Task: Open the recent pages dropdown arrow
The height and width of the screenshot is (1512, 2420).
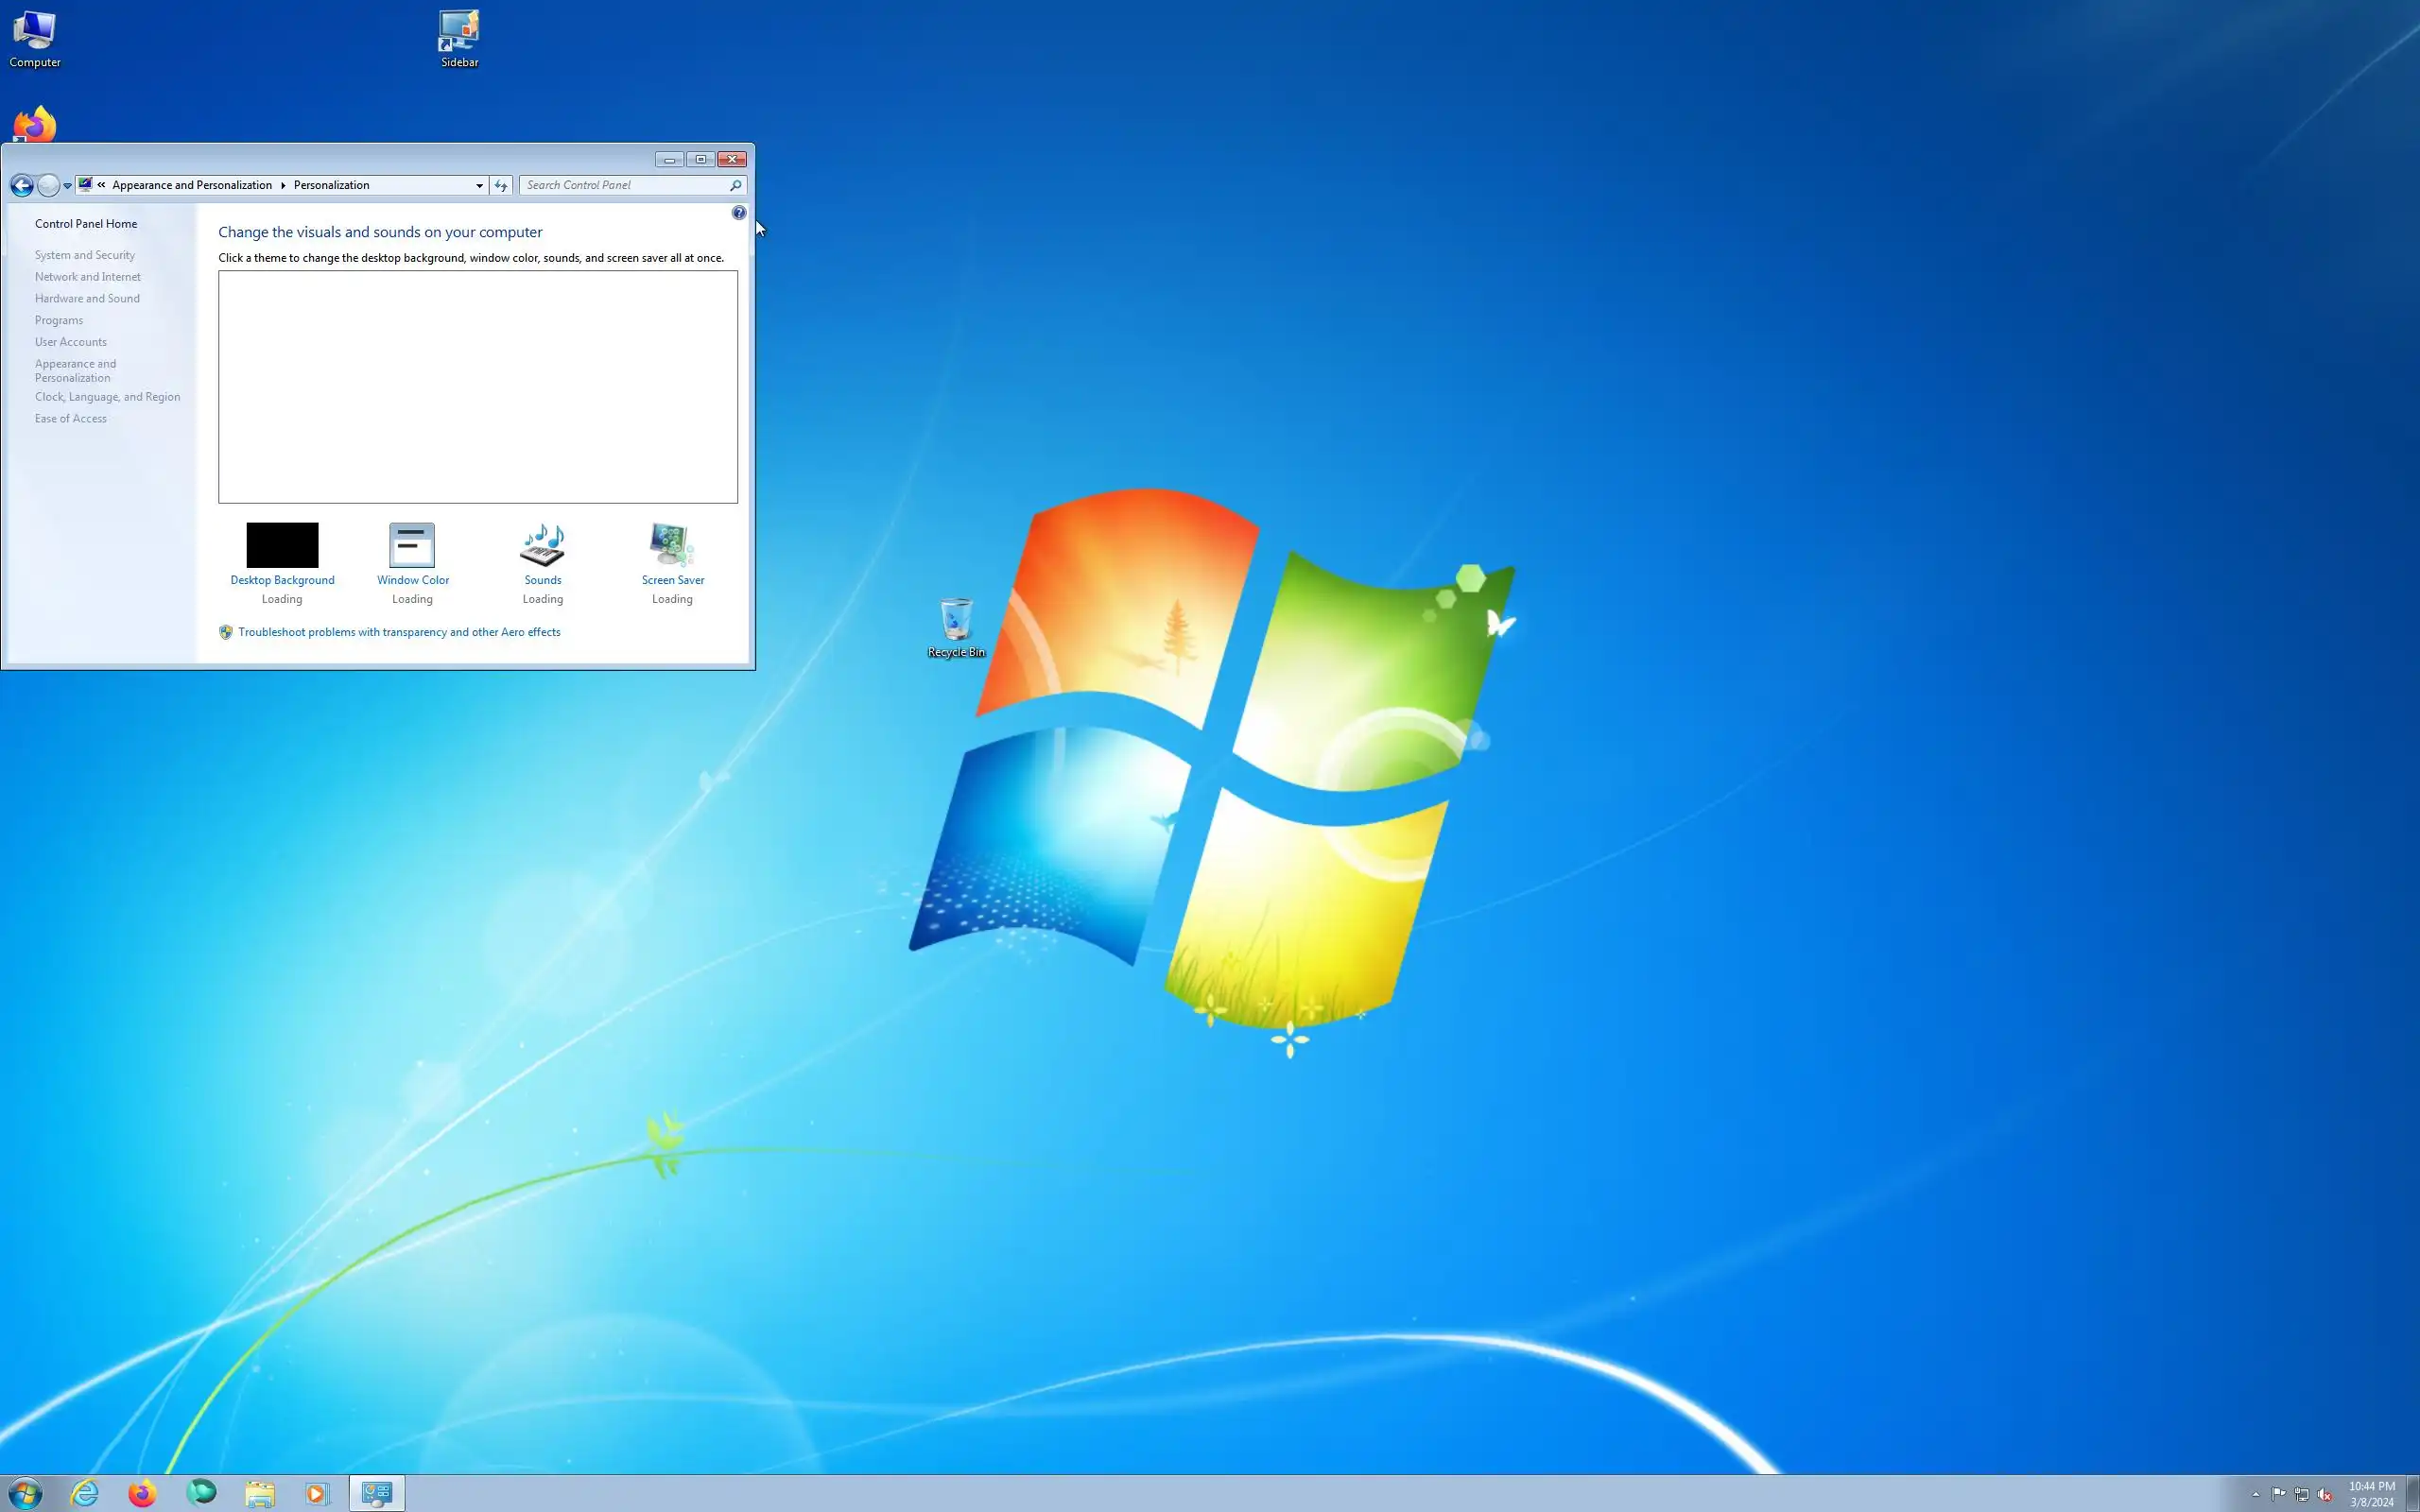Action: pos(67,186)
